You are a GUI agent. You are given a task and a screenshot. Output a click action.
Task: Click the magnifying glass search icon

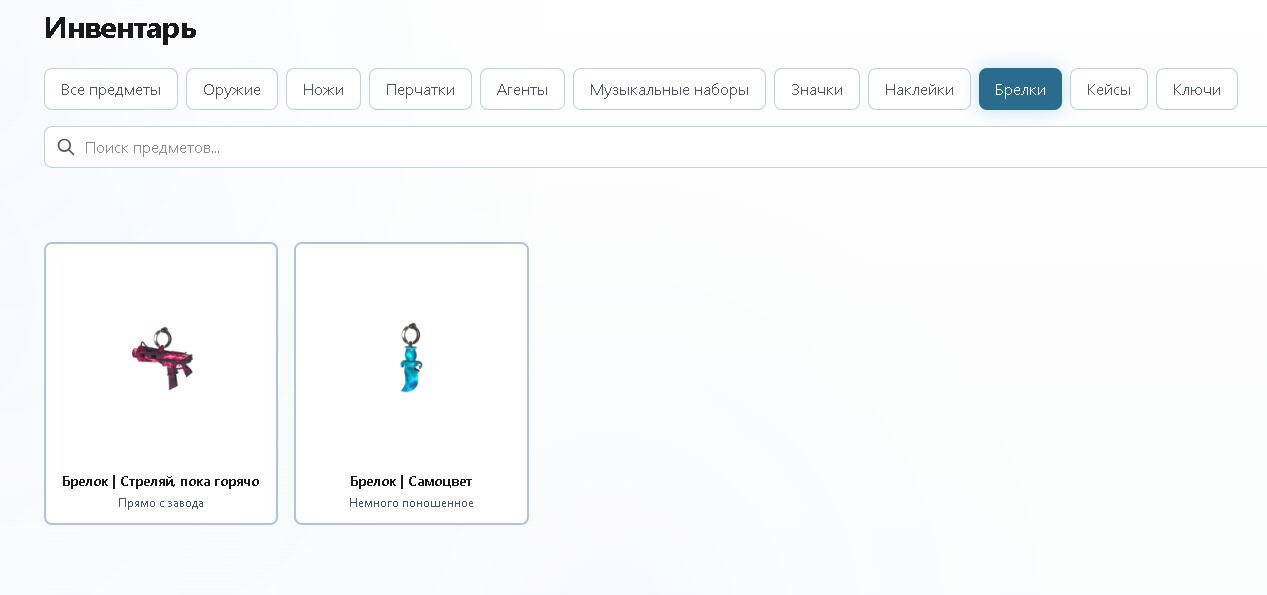[x=66, y=147]
